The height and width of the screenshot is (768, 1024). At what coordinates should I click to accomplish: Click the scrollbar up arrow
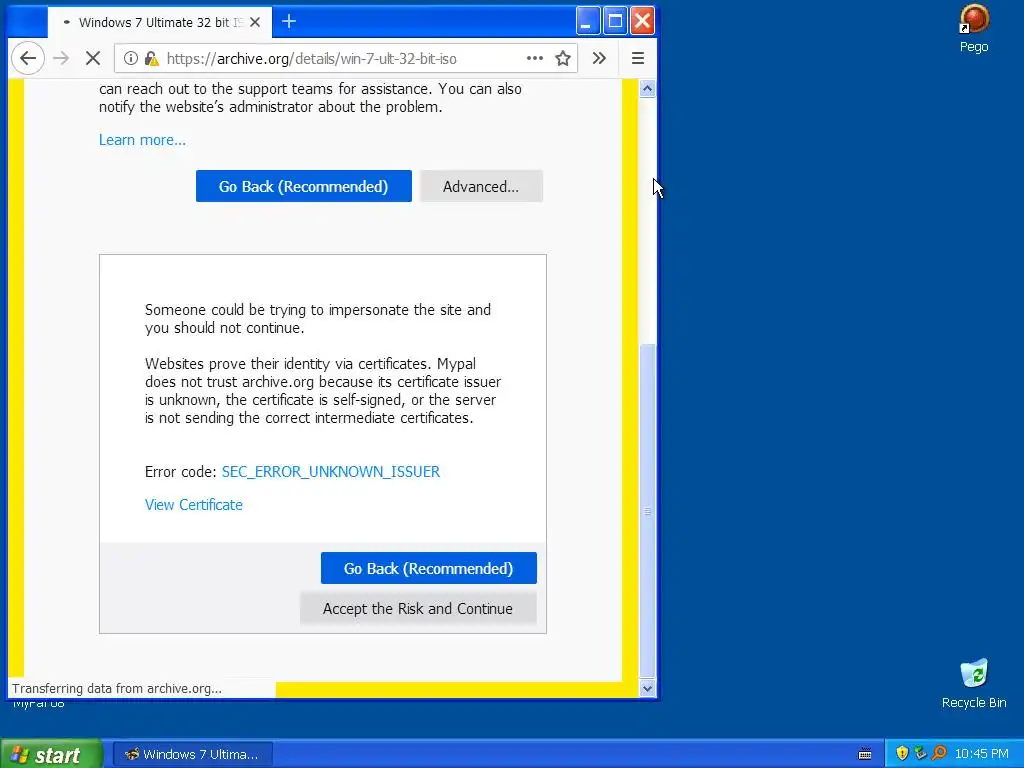click(647, 88)
